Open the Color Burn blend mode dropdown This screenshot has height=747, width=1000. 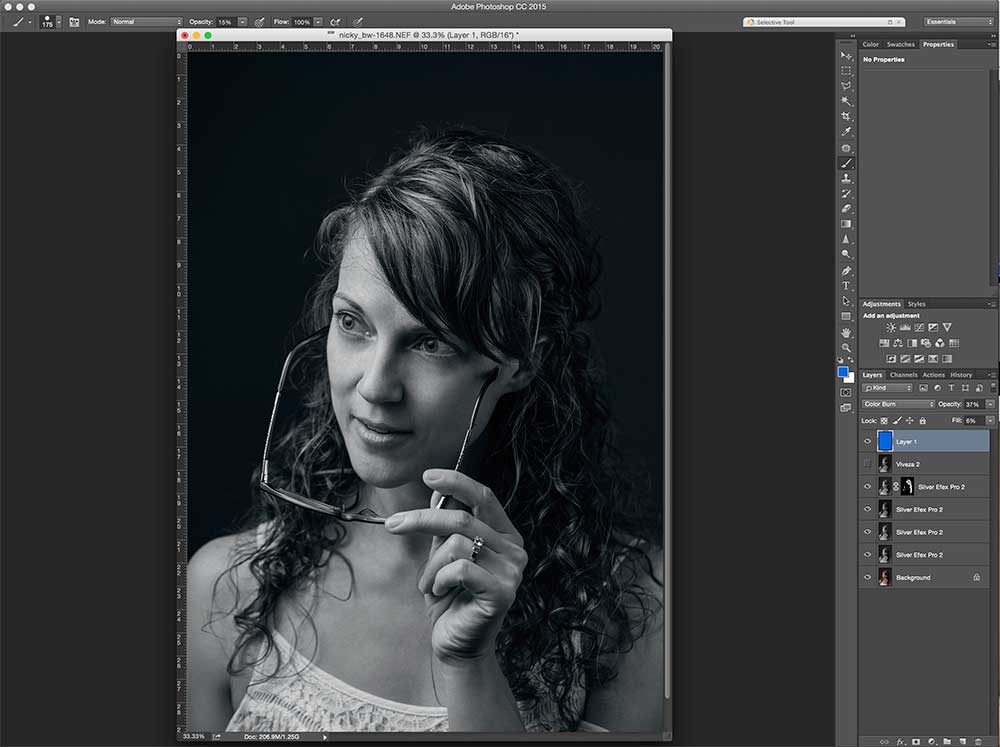(x=898, y=404)
